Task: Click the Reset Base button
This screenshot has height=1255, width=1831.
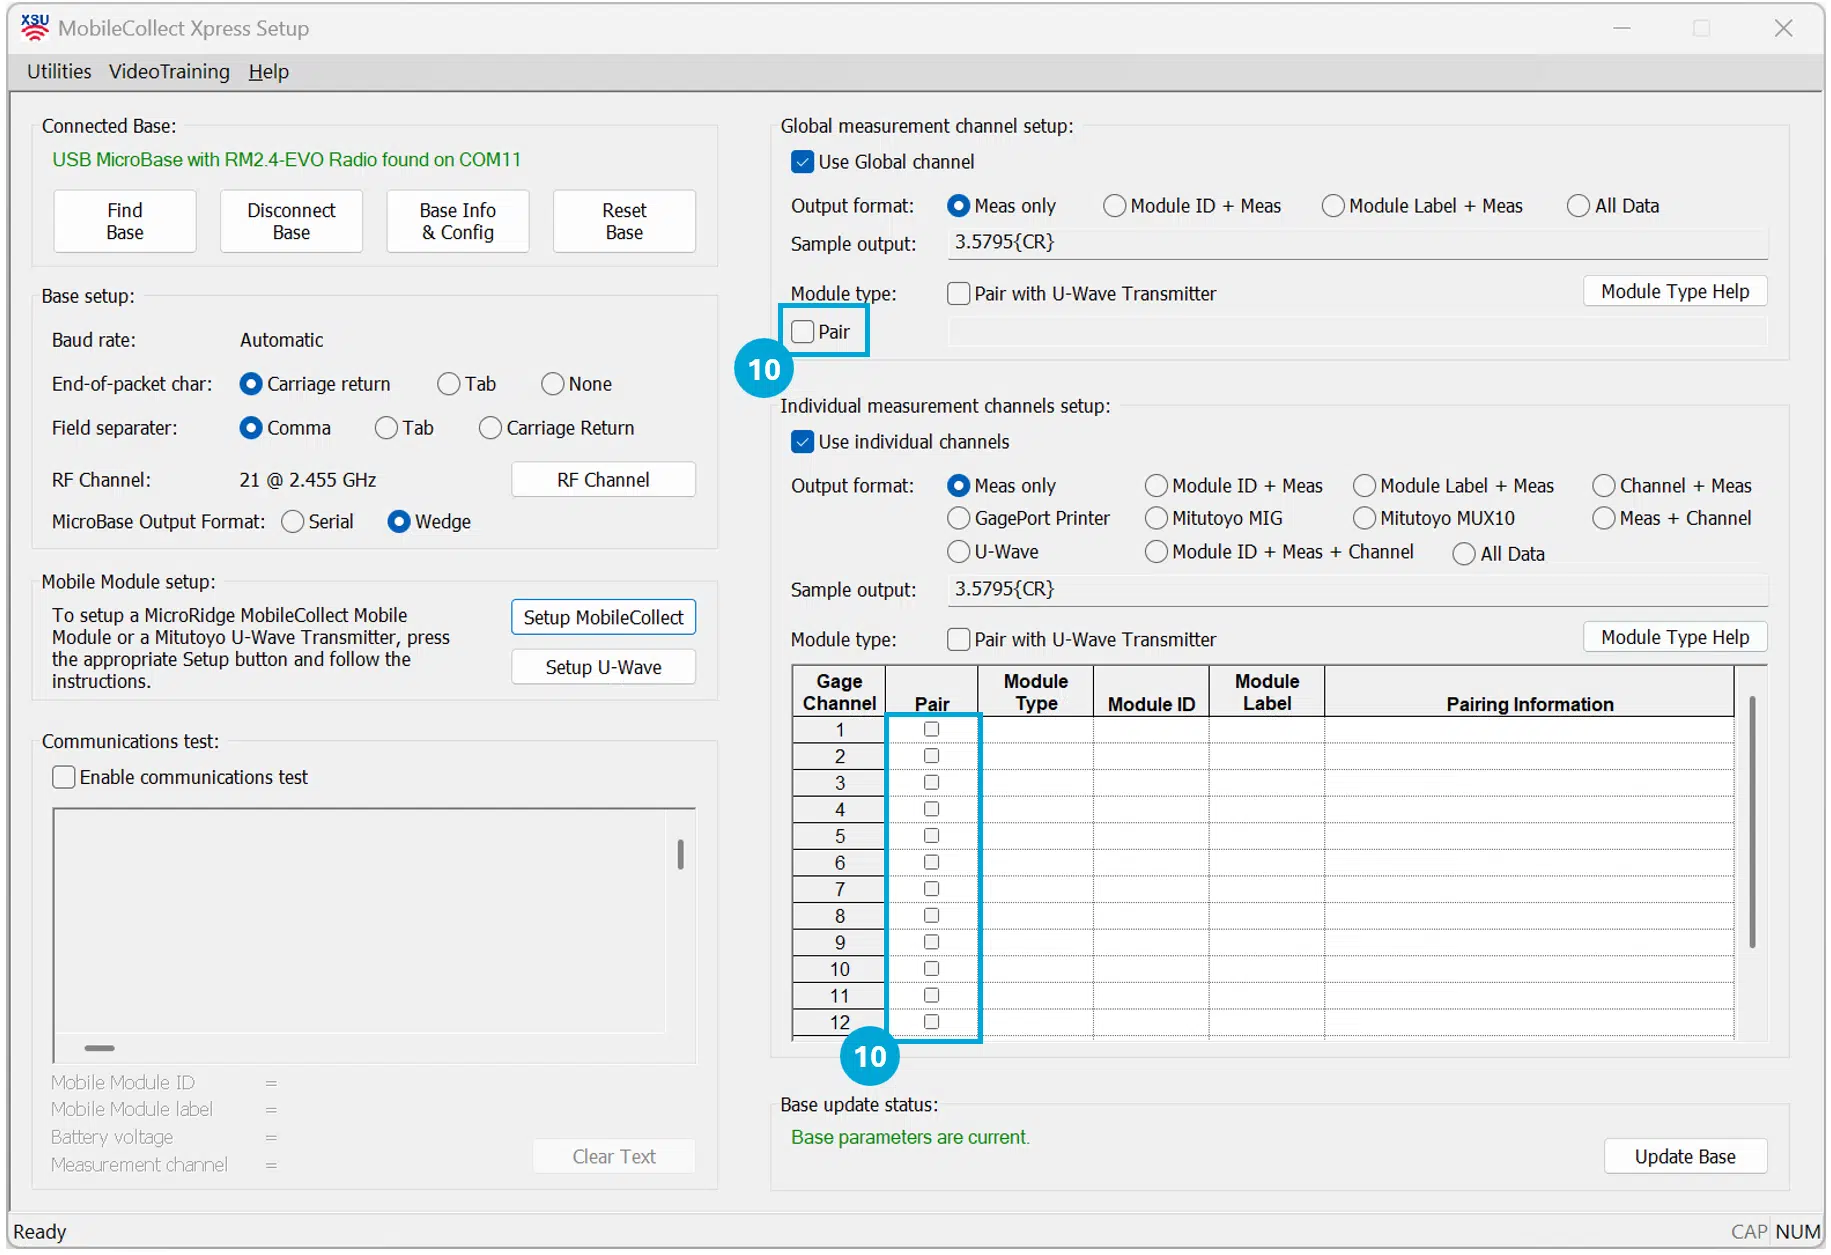Action: click(x=624, y=221)
